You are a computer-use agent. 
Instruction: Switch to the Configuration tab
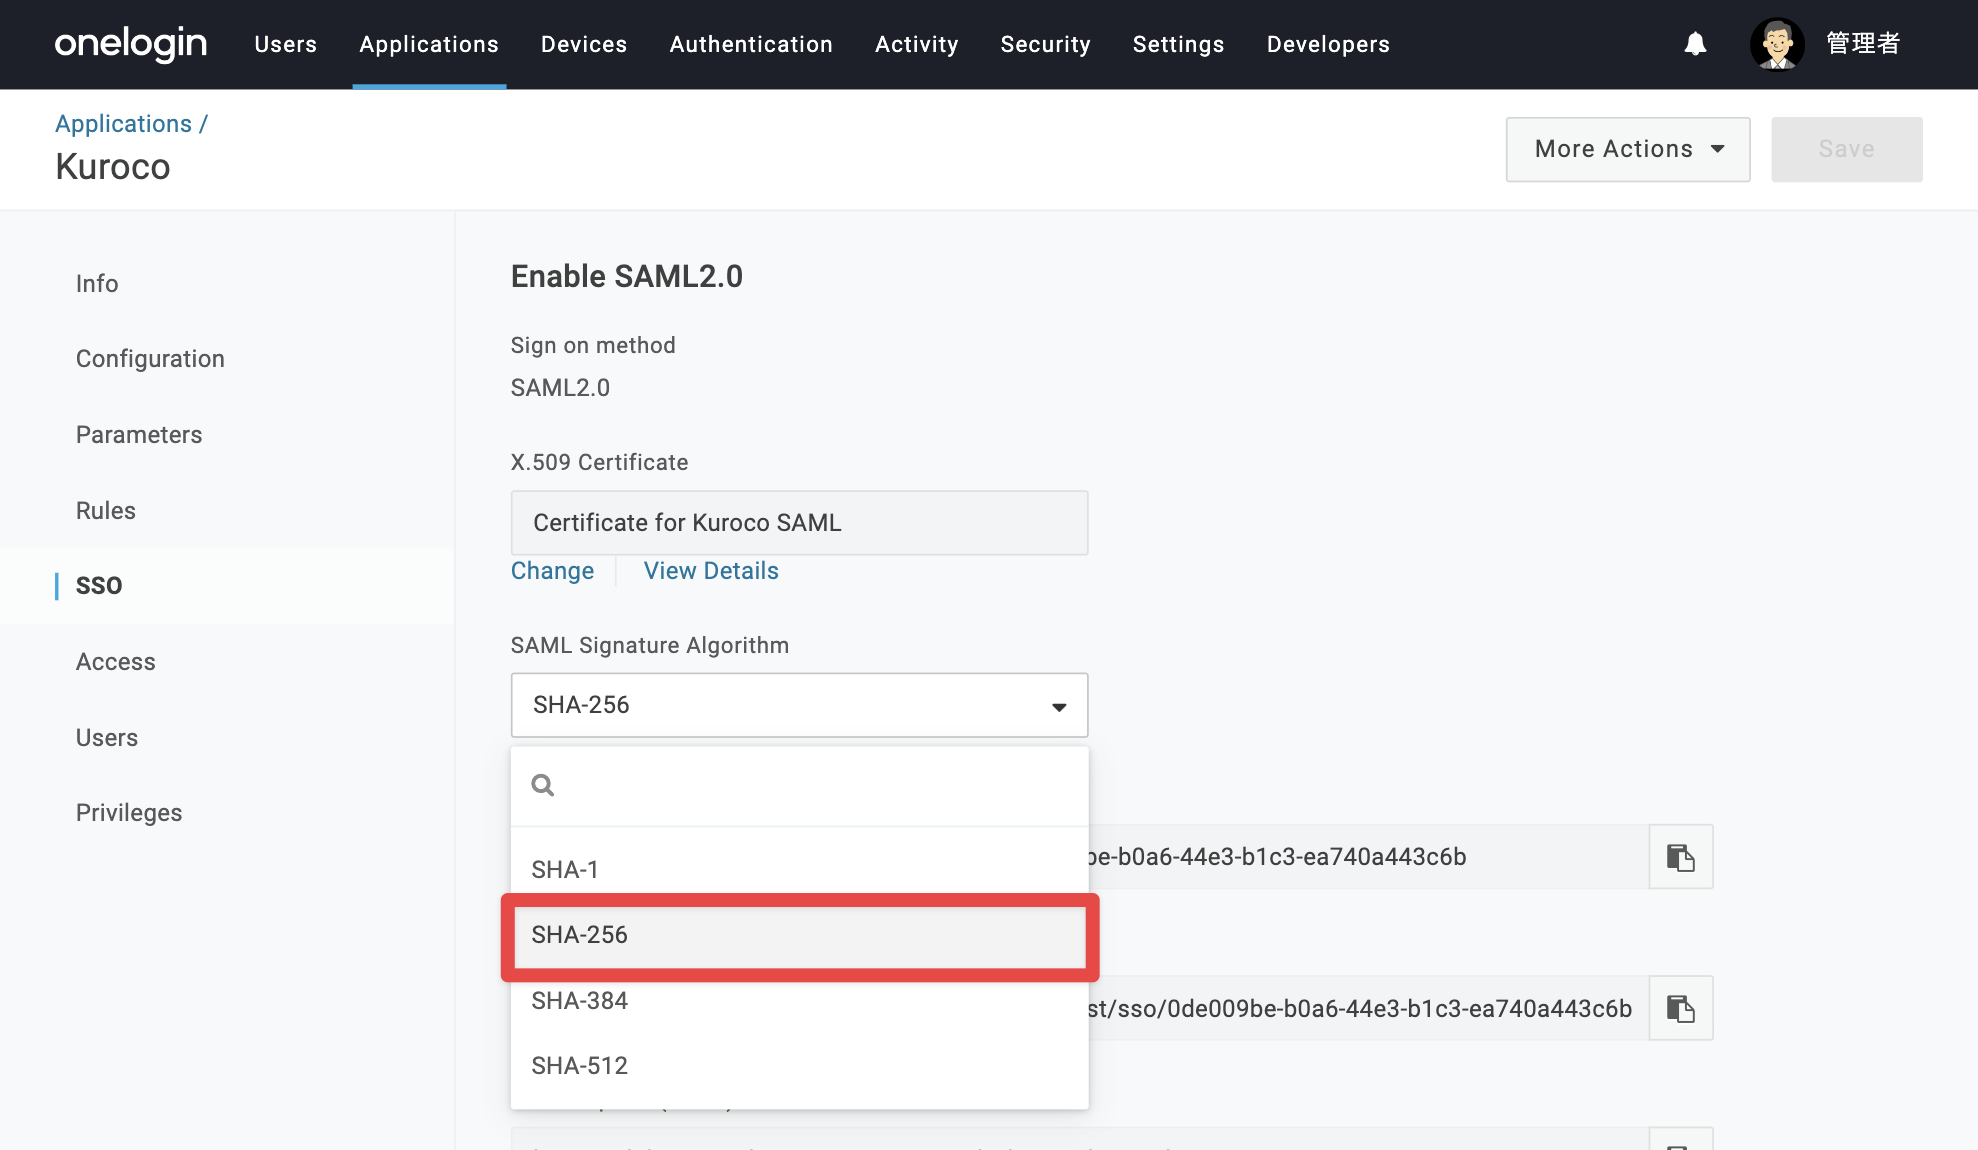150,359
